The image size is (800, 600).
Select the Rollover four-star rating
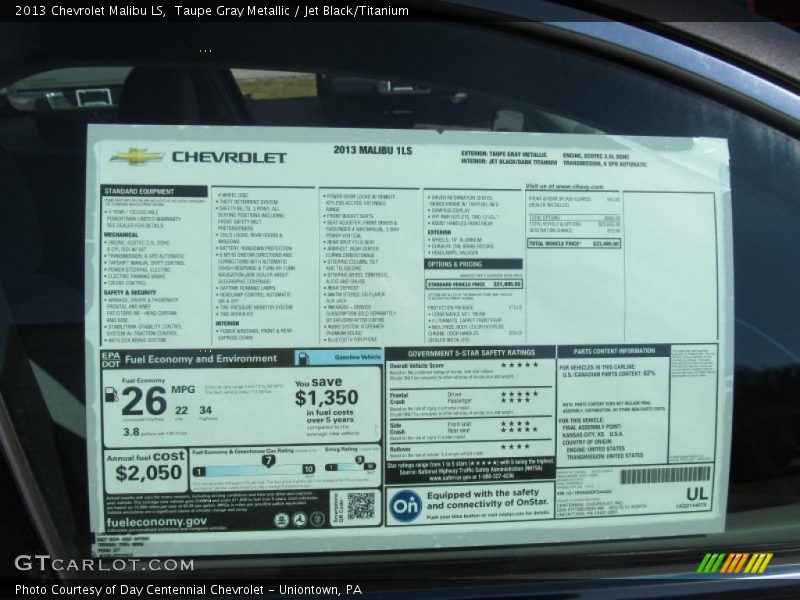(x=515, y=444)
